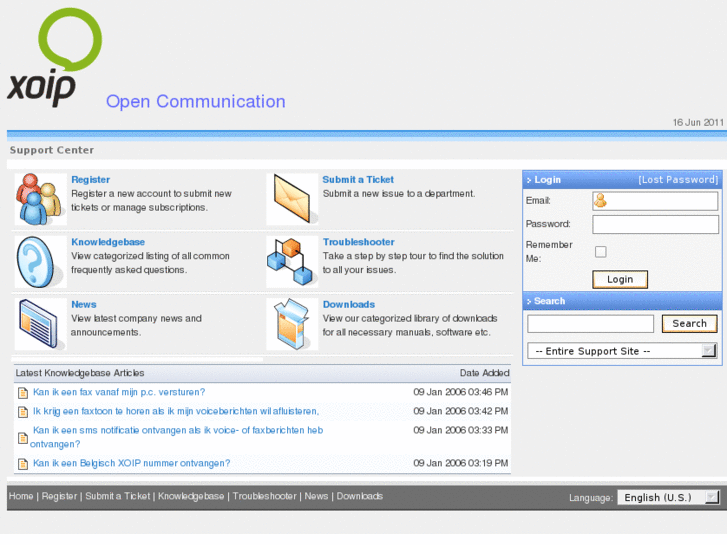The height and width of the screenshot is (545, 727).
Task: Click date '09 Jan 2006 03:46 PM'
Action: [x=460, y=392]
